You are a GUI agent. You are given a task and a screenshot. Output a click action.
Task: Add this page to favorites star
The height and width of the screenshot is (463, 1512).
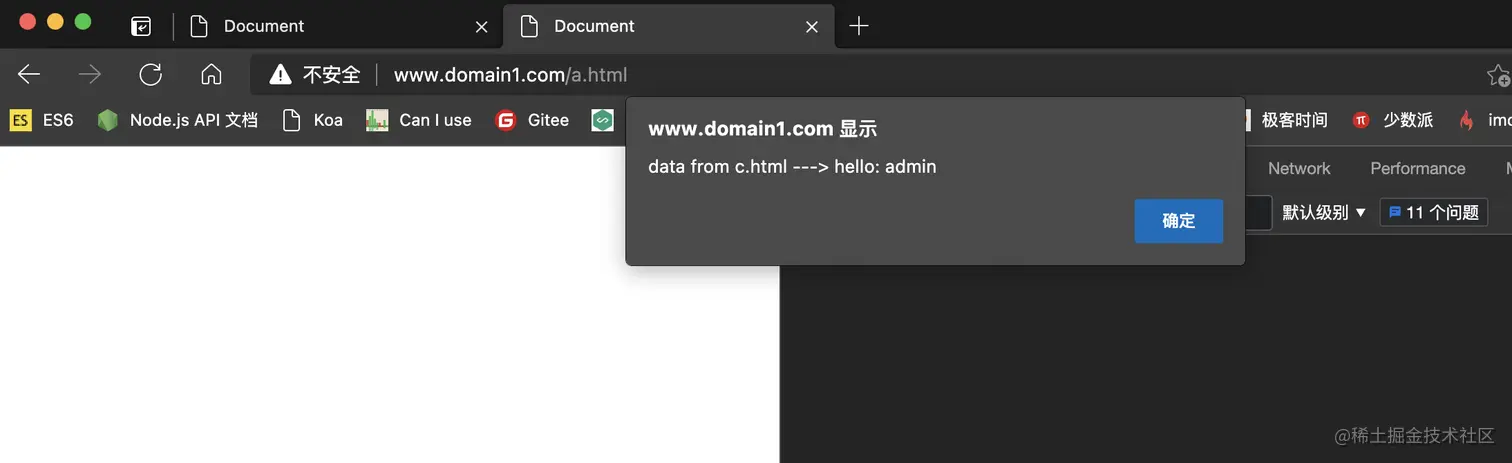click(1497, 75)
